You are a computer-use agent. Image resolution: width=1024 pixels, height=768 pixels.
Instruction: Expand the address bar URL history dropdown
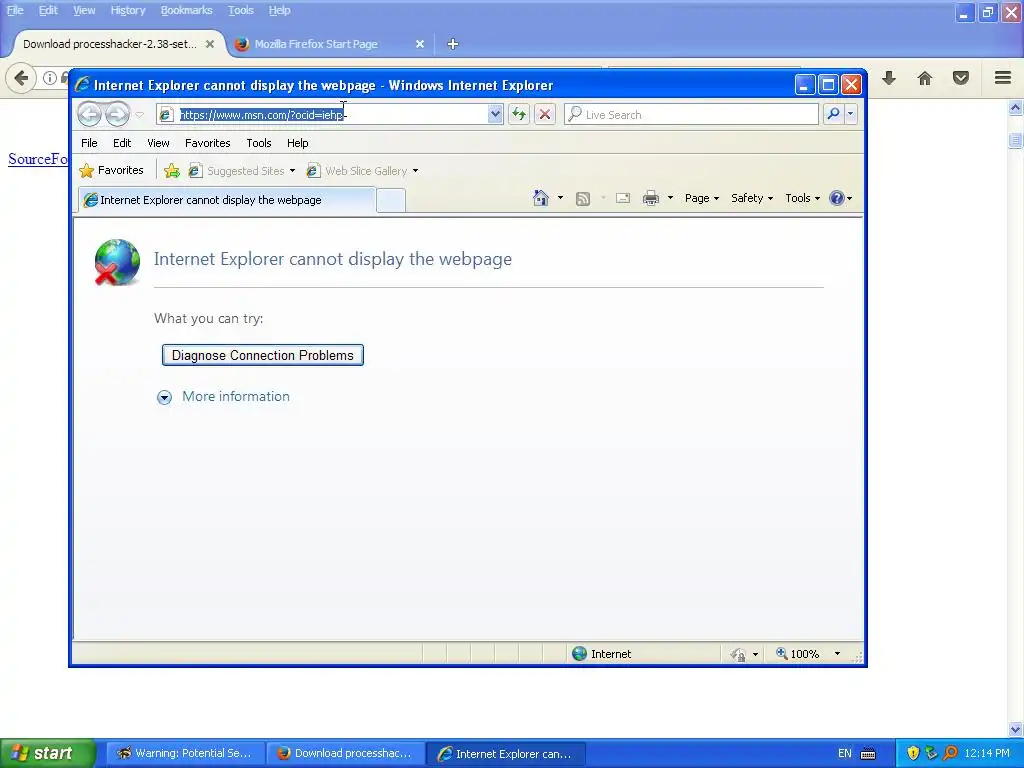point(495,115)
